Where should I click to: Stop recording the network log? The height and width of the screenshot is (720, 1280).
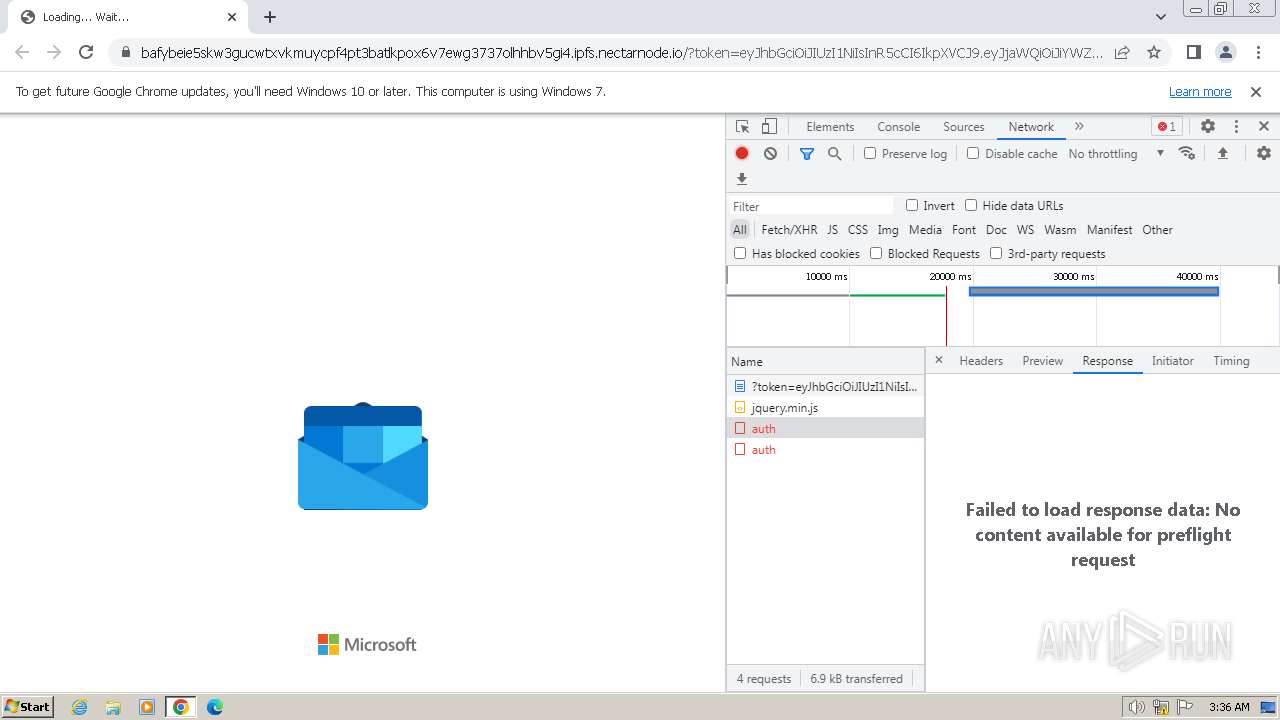click(x=742, y=153)
